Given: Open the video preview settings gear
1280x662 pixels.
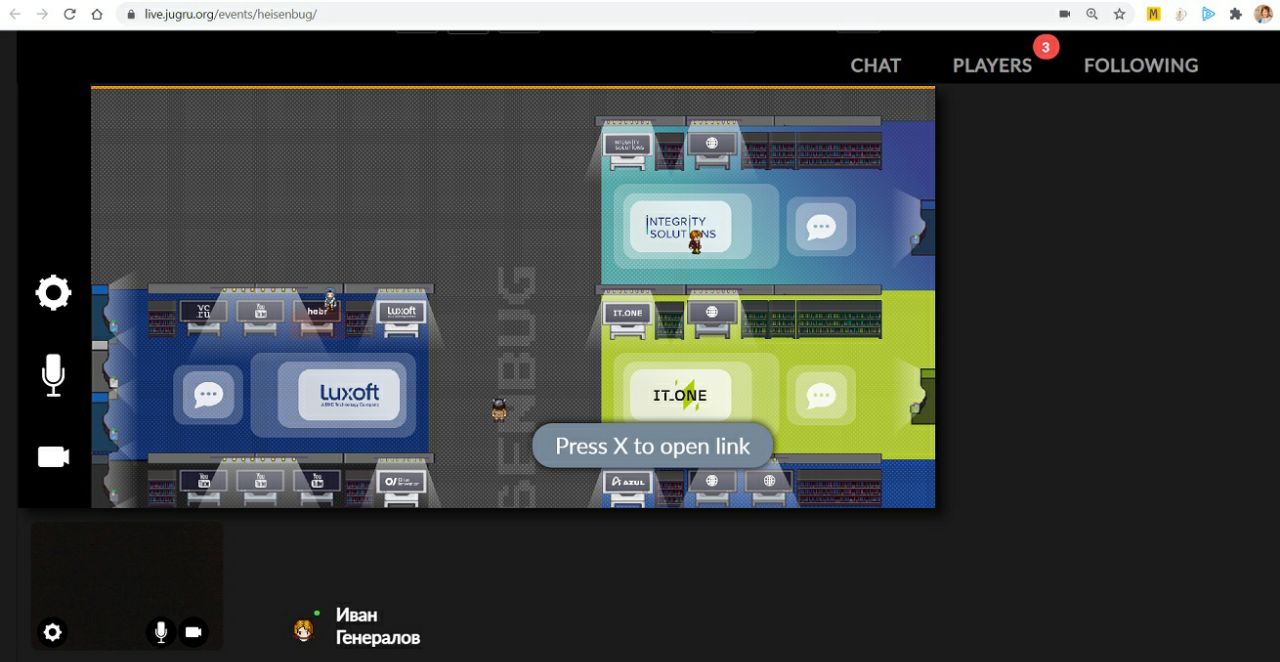Looking at the screenshot, I should pos(52,632).
